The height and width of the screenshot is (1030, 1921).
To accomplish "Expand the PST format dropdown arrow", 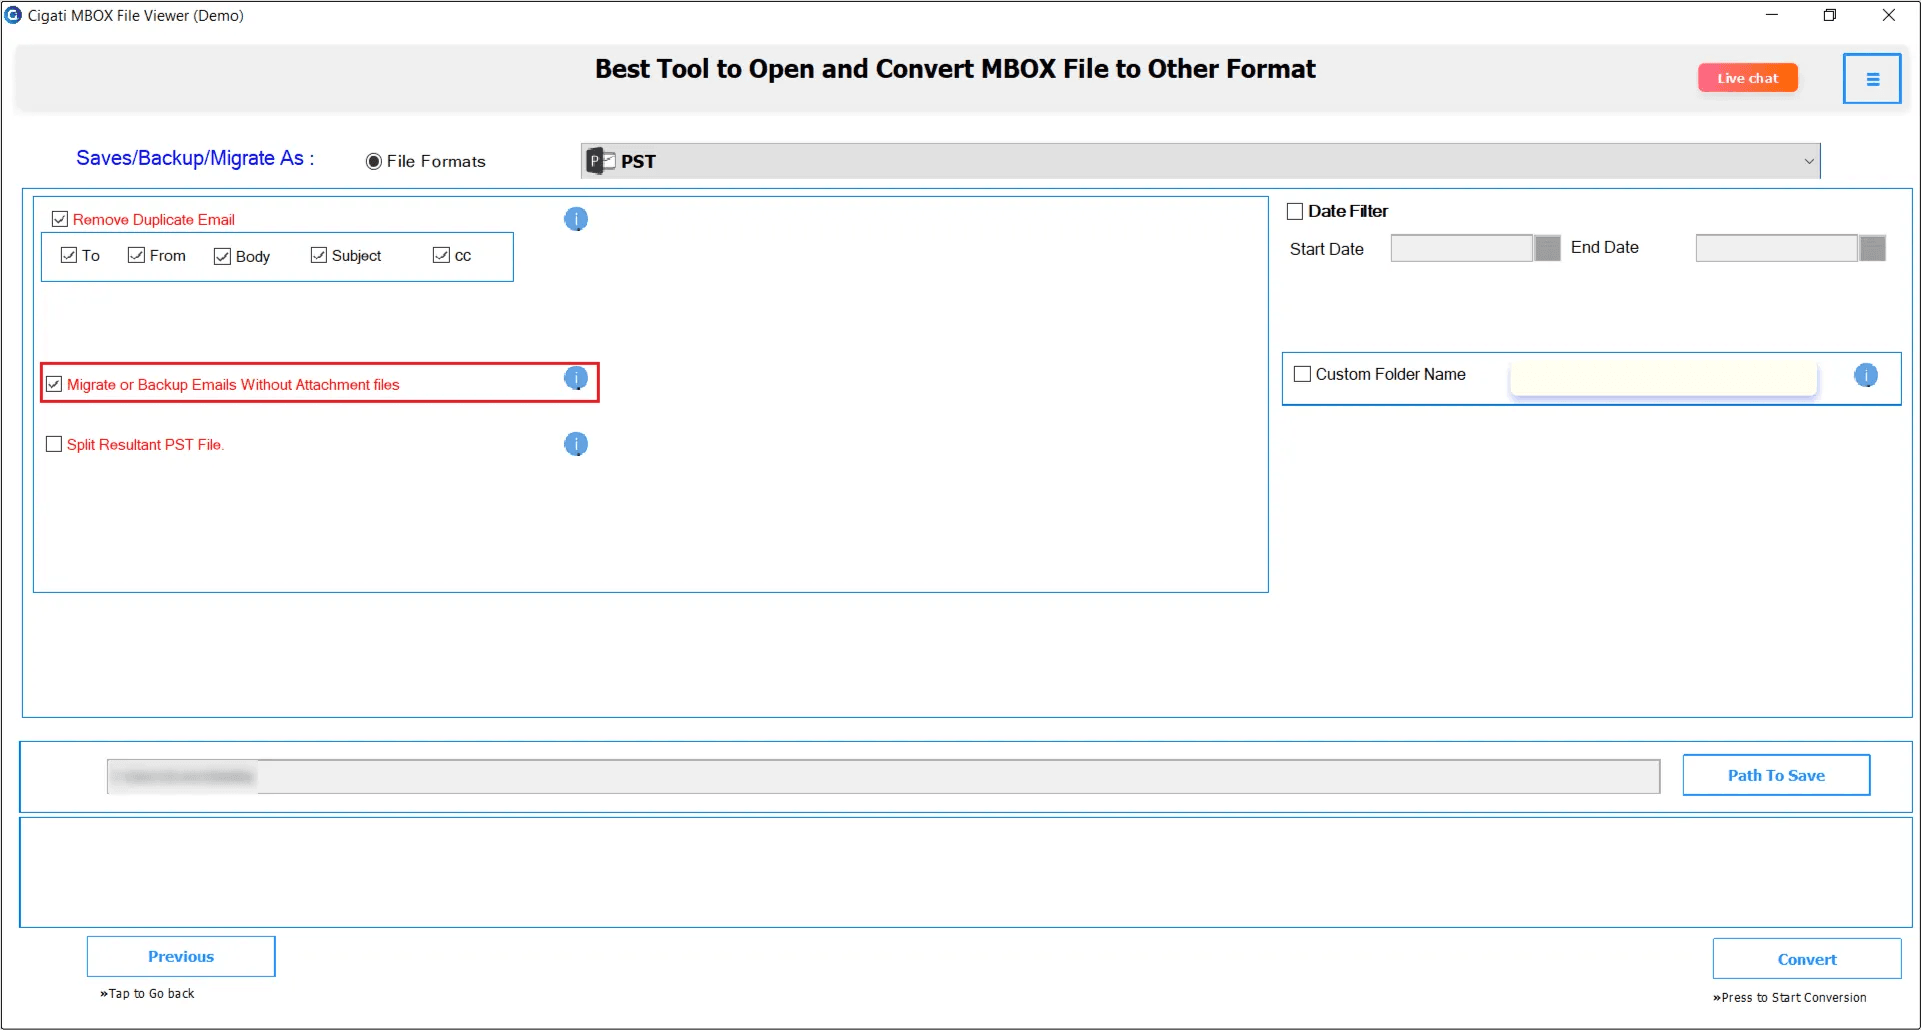I will pos(1808,161).
